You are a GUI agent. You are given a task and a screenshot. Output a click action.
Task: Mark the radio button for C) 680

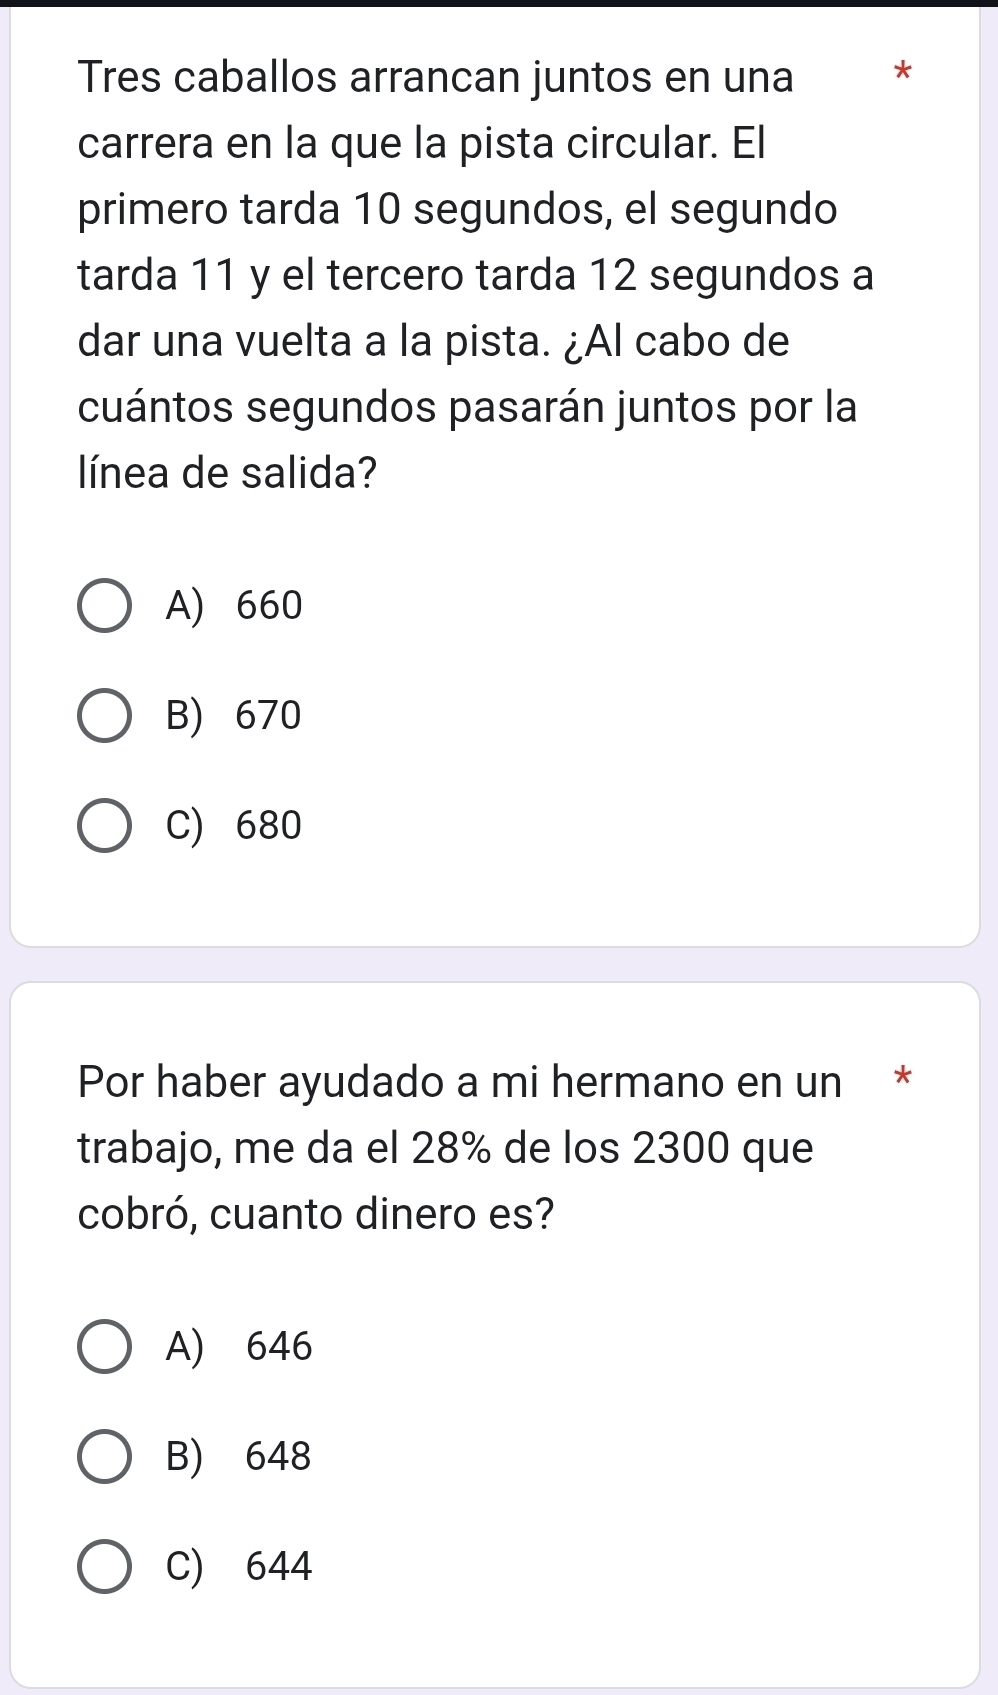click(x=104, y=826)
